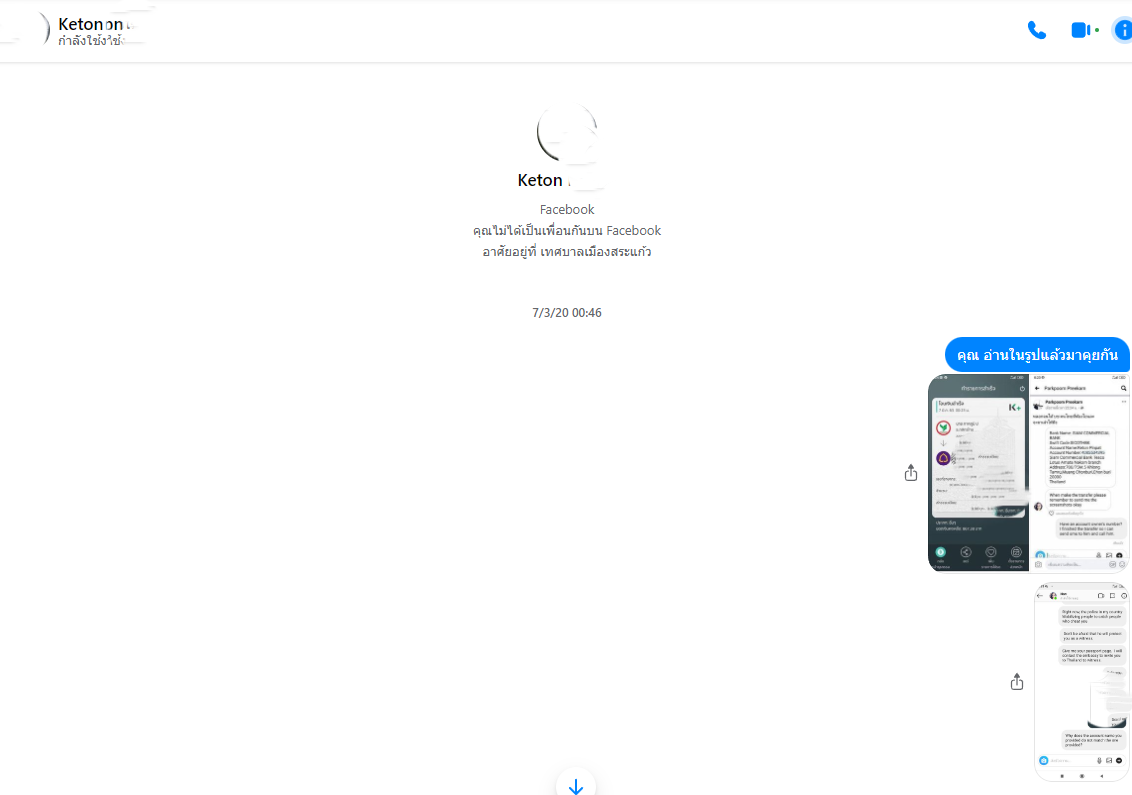
Task: Open Keton's name in the header
Action: [97, 24]
